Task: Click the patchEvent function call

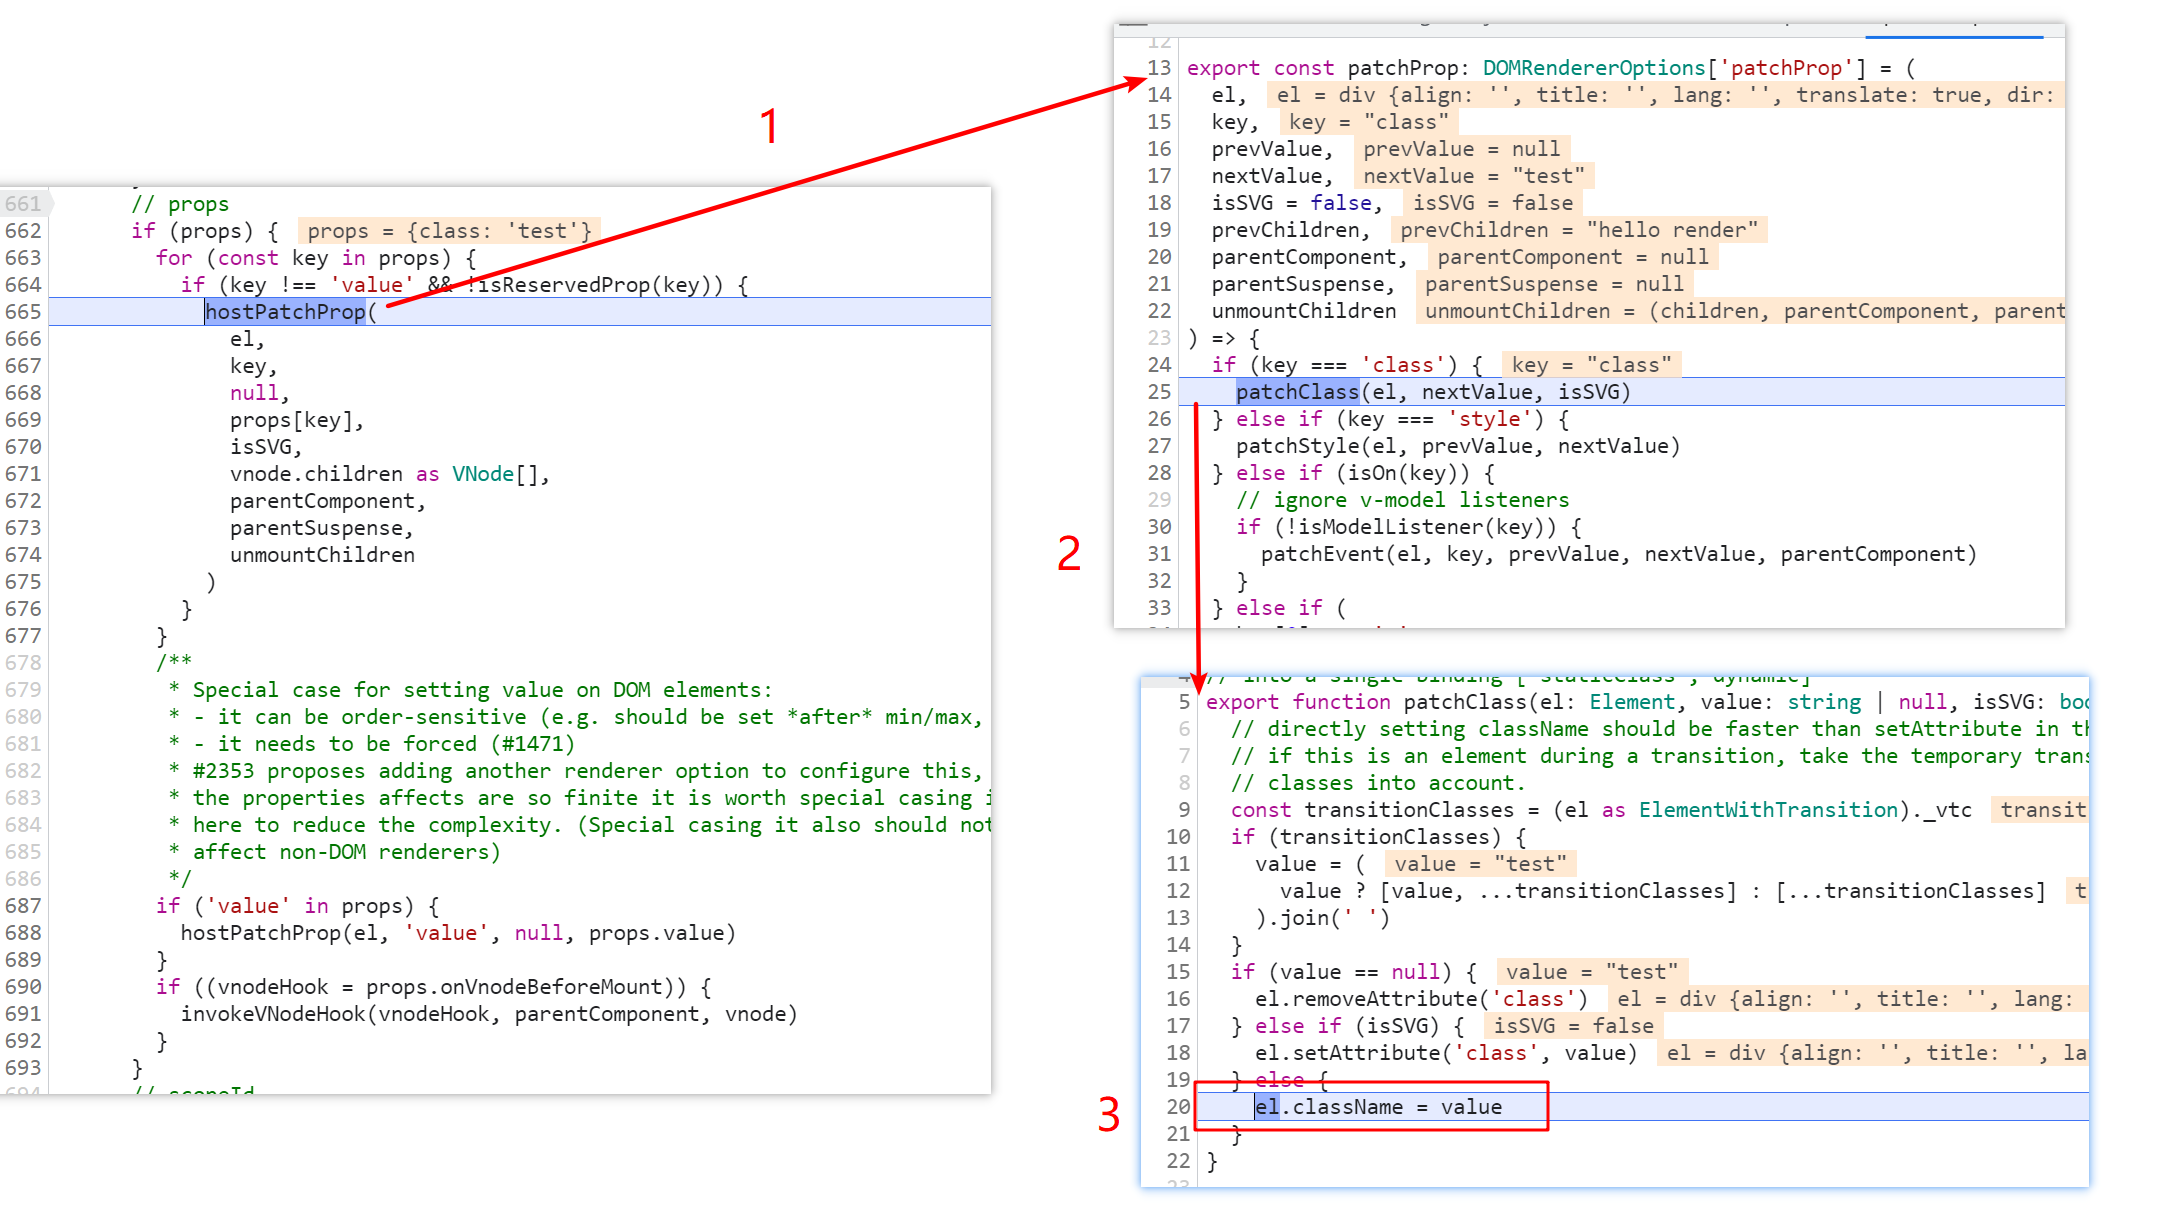Action: (x=1322, y=554)
